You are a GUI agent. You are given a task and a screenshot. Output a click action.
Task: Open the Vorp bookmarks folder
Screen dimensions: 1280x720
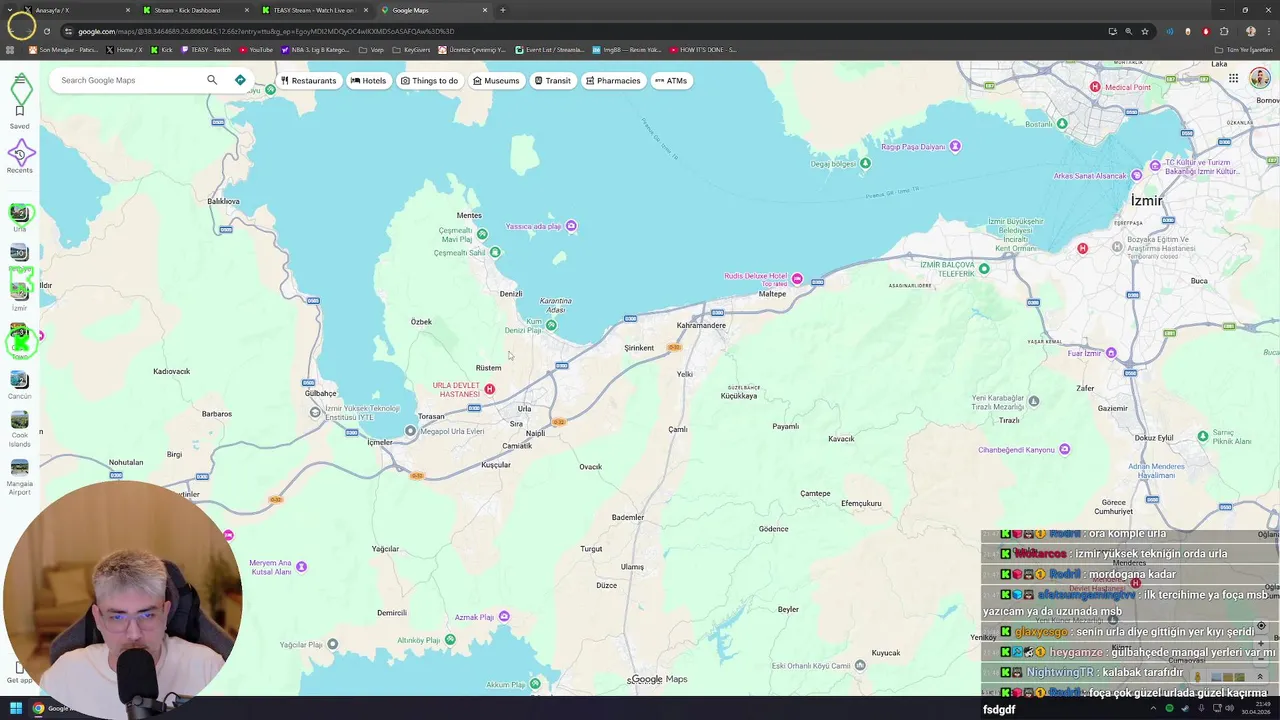click(371, 49)
